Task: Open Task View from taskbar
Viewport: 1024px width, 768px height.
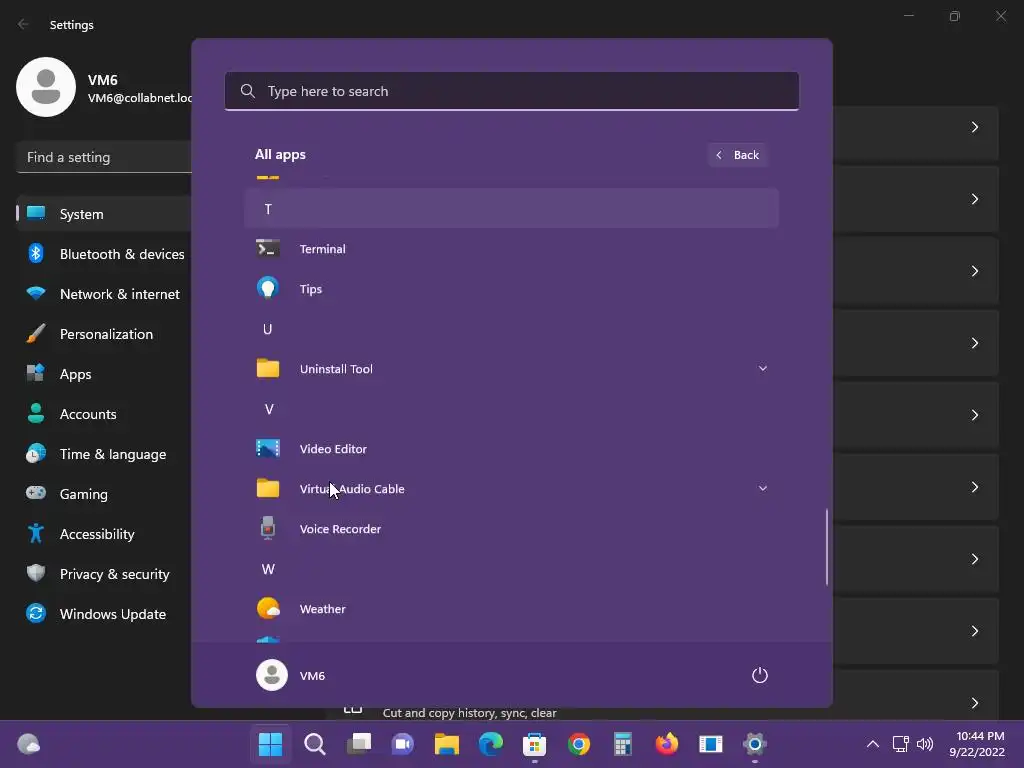Action: tap(359, 744)
